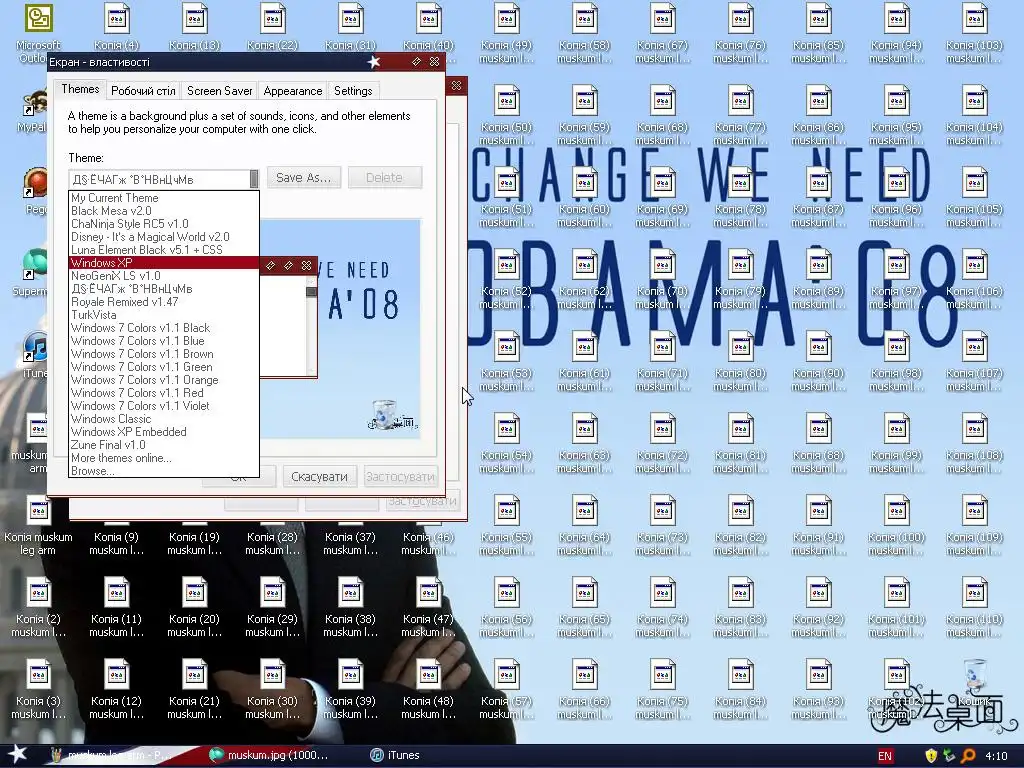Screen dimensions: 1024x768
Task: Click the tray clock showing 4:10
Action: pyautogui.click(x=996, y=756)
